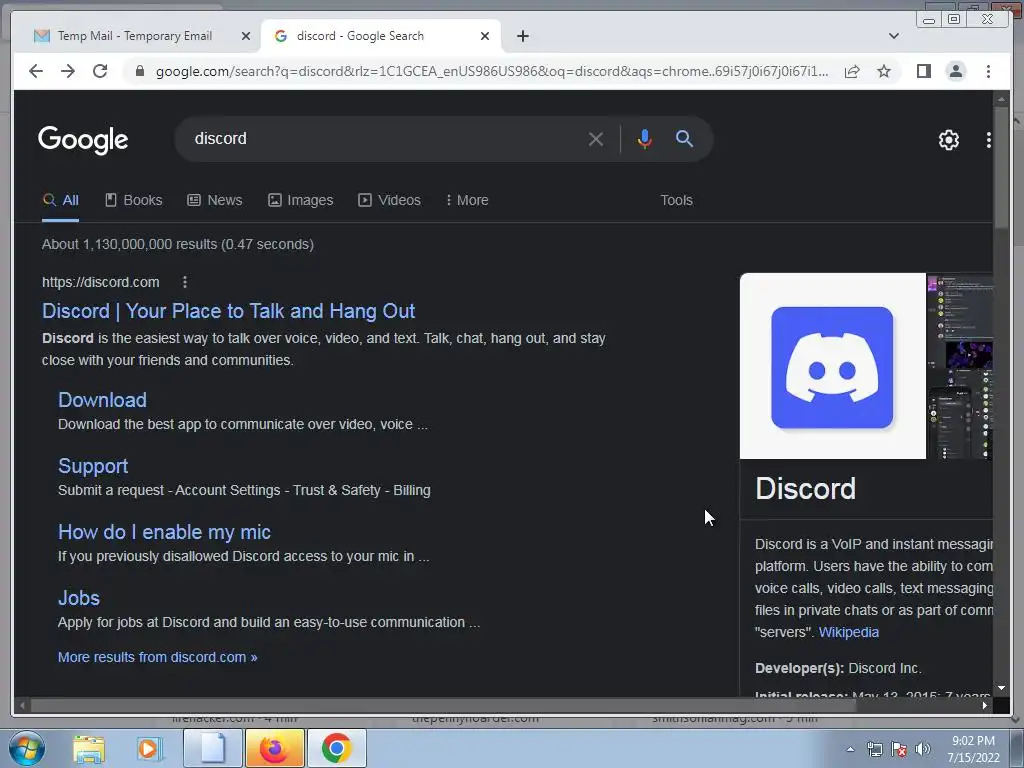Open Windows Start menu
1024x768 pixels.
(x=26, y=748)
